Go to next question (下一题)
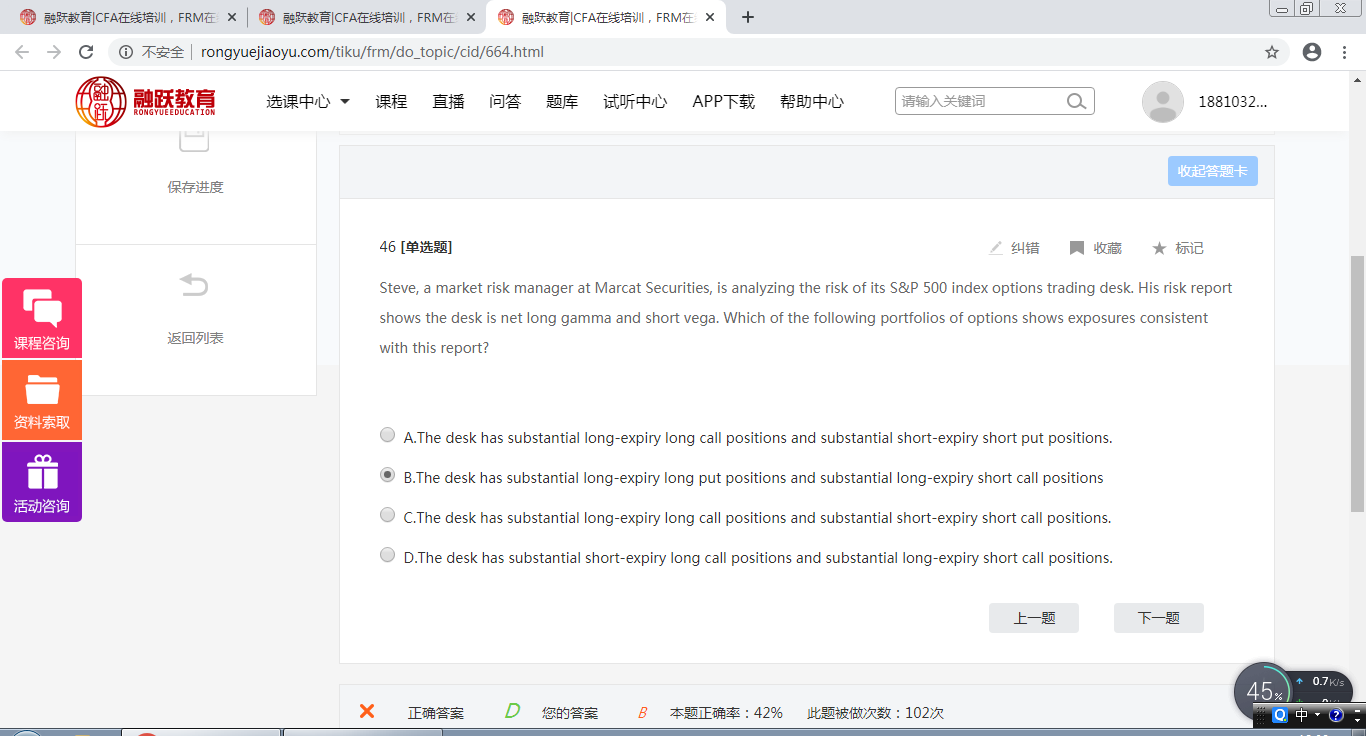This screenshot has width=1366, height=736. click(x=1158, y=618)
